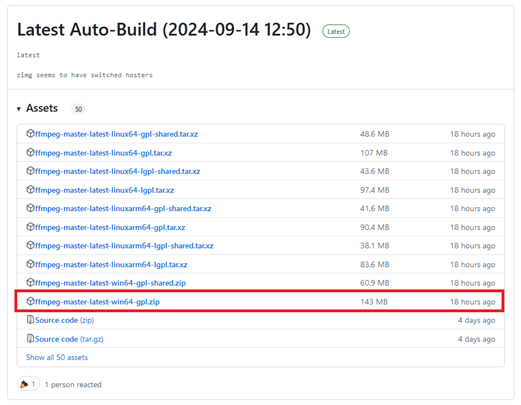
Task: Click the 97.4 MB file size
Action: (375, 190)
